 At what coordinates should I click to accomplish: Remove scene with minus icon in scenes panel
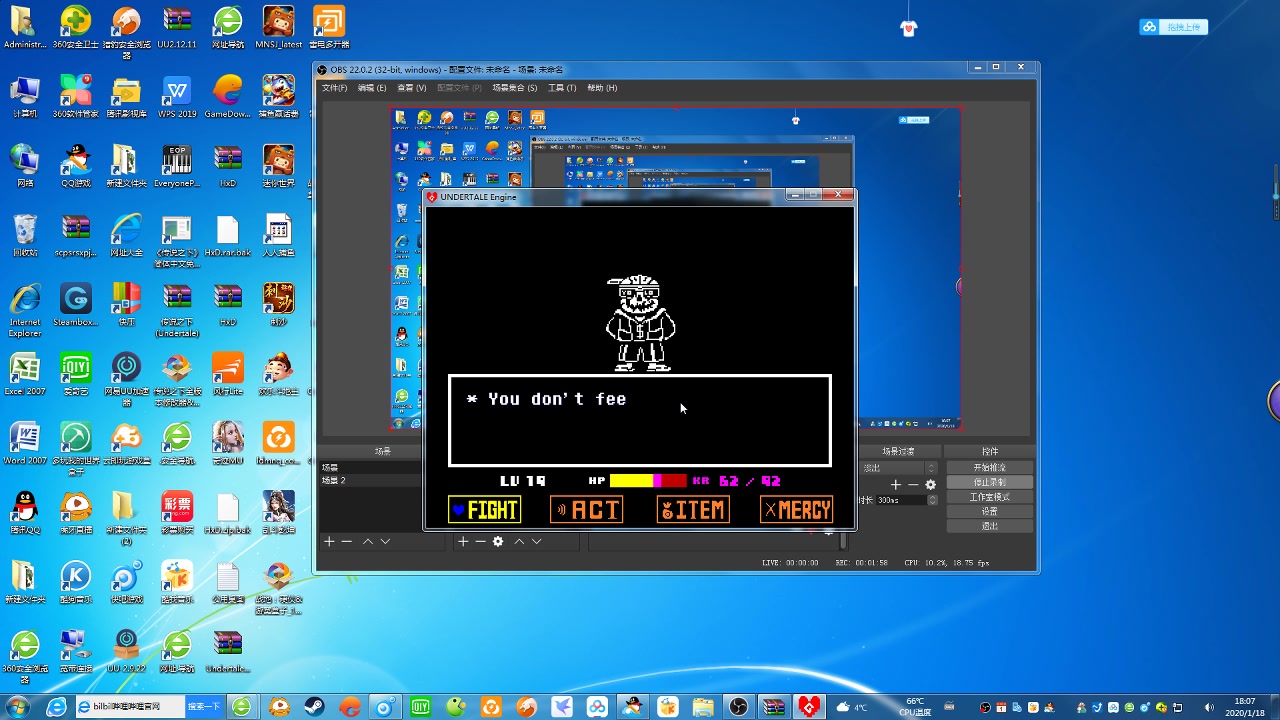pos(347,541)
